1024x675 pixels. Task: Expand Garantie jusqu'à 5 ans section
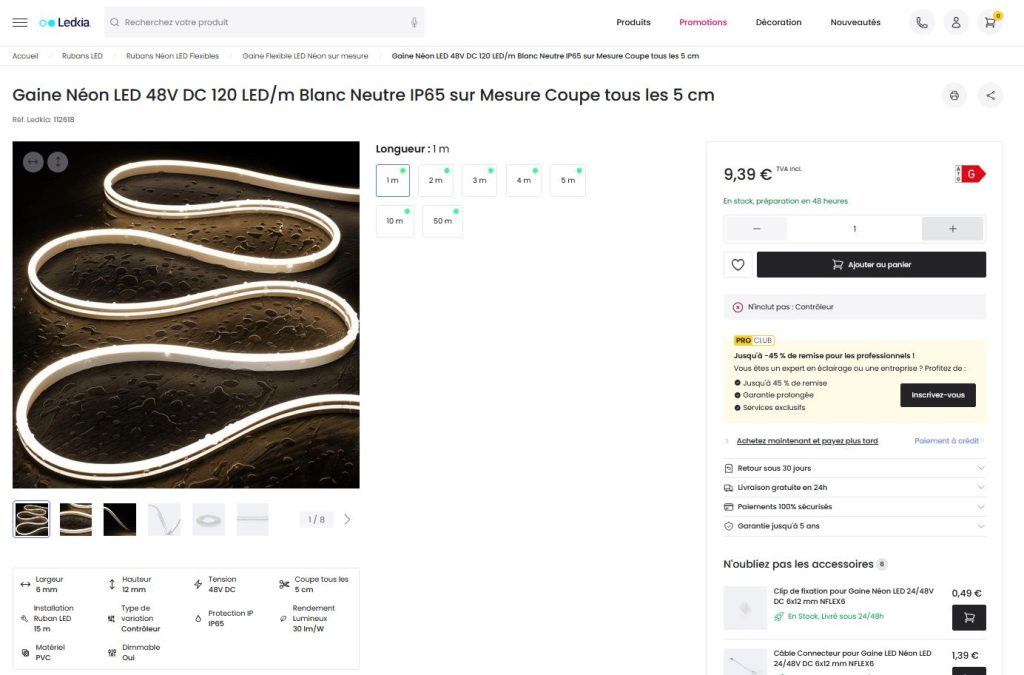(854, 526)
